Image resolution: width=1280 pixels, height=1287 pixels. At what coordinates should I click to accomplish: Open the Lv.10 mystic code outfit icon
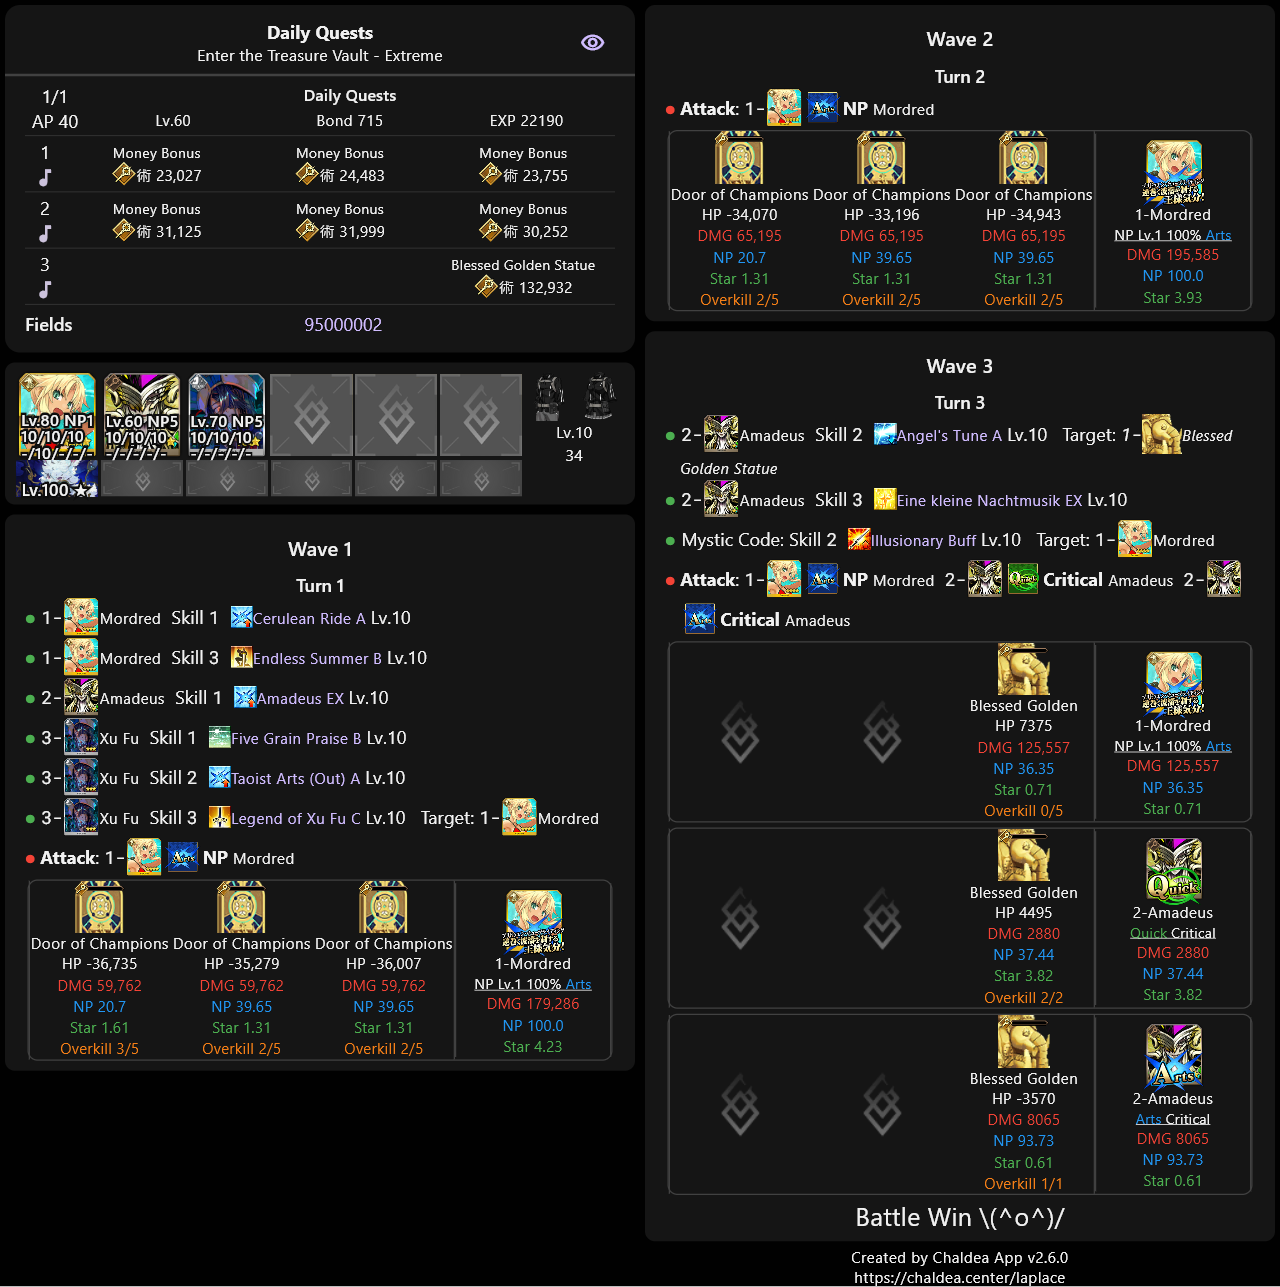point(574,398)
